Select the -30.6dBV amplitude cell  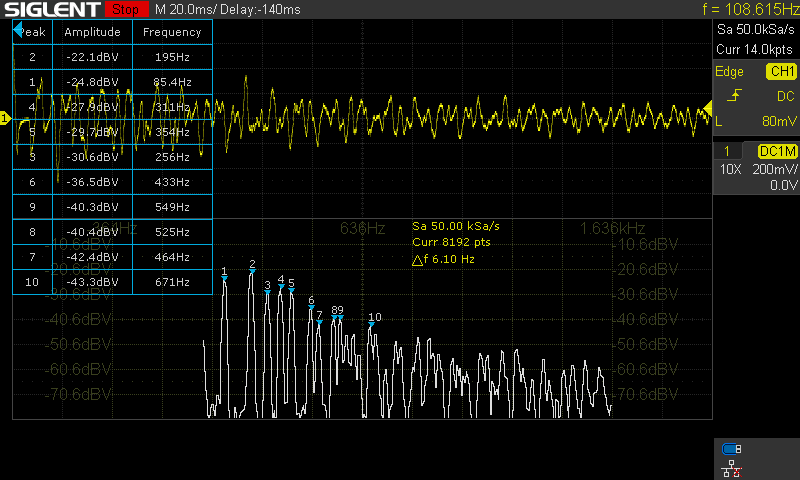92,157
